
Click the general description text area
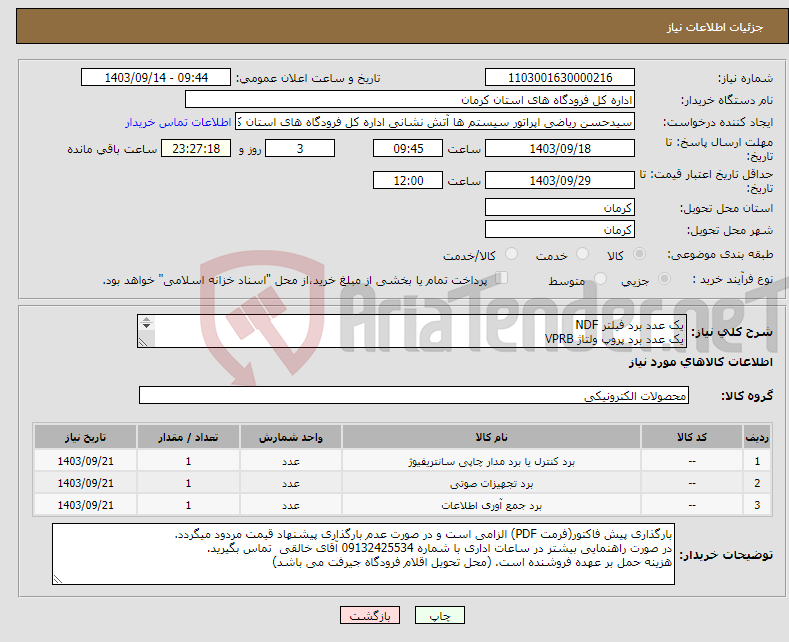coord(412,331)
